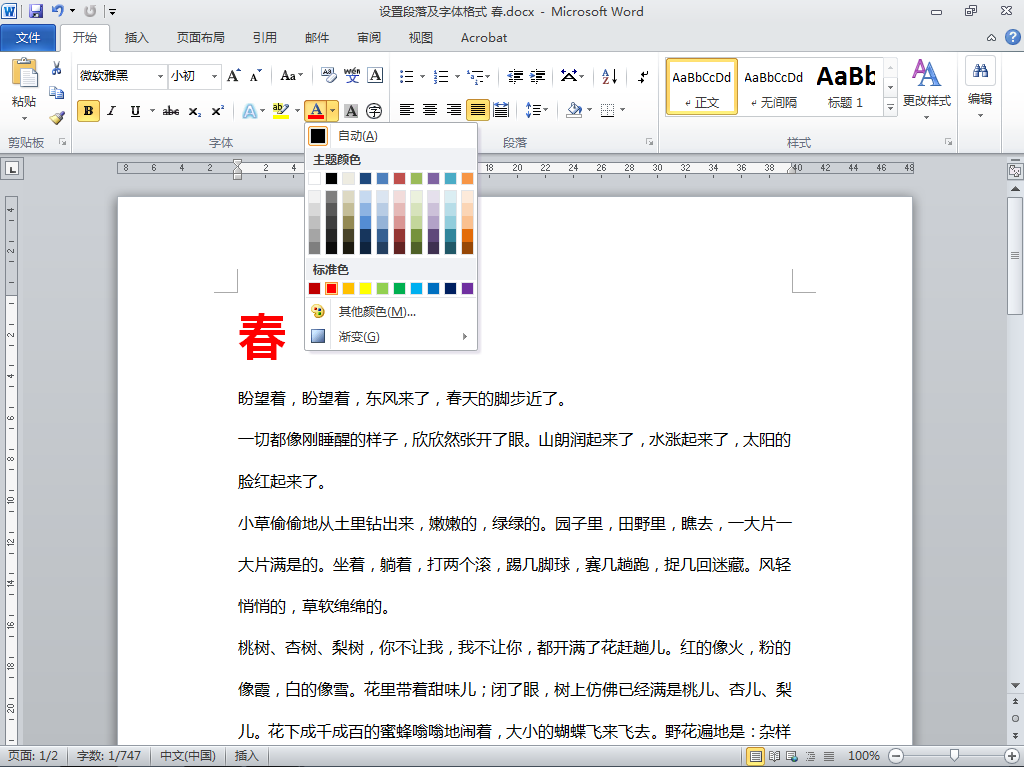The height and width of the screenshot is (767, 1024).
Task: Click the Copy icon
Action: (x=57, y=93)
